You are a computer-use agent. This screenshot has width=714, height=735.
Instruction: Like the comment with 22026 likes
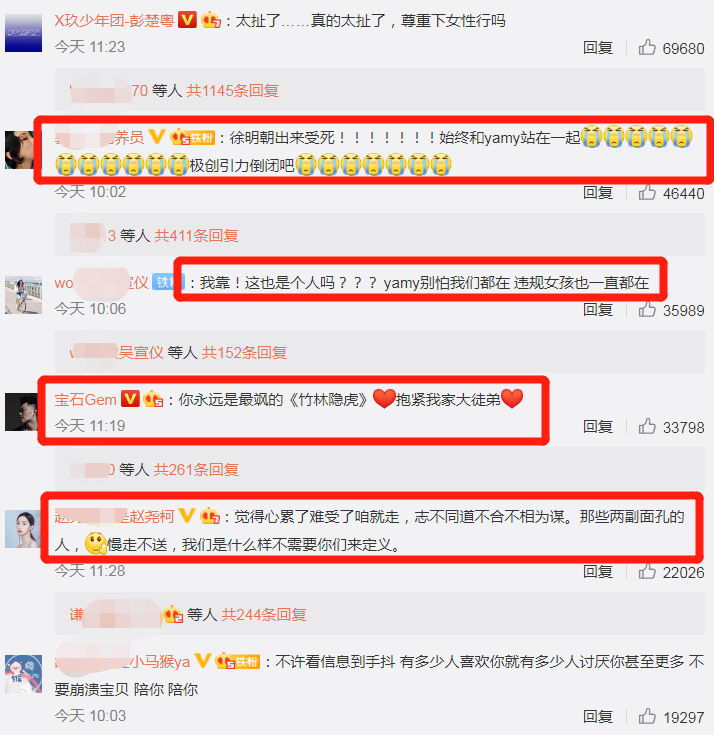(x=647, y=571)
